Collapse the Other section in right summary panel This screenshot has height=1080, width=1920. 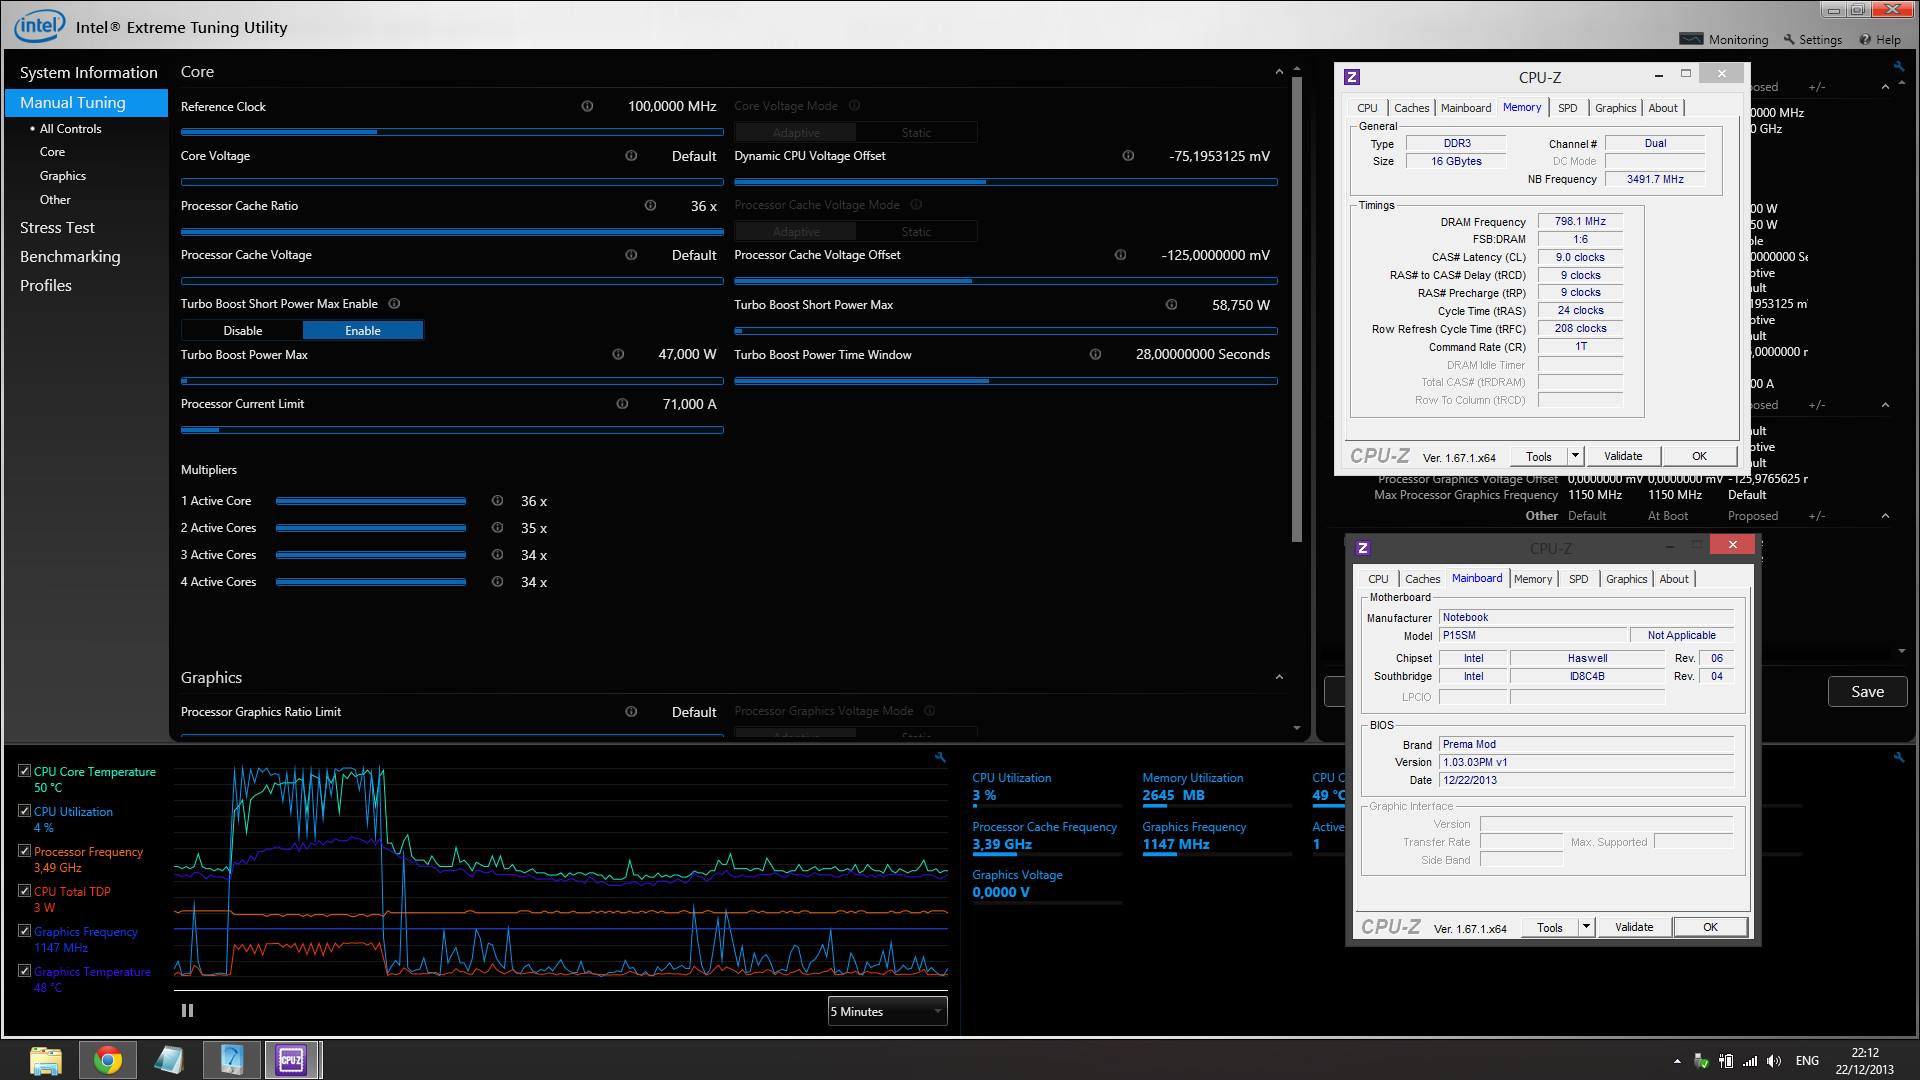tap(1885, 516)
